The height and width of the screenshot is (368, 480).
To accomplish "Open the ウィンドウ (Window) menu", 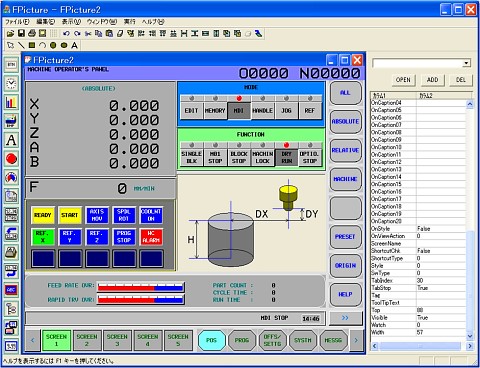I will 102,22.
